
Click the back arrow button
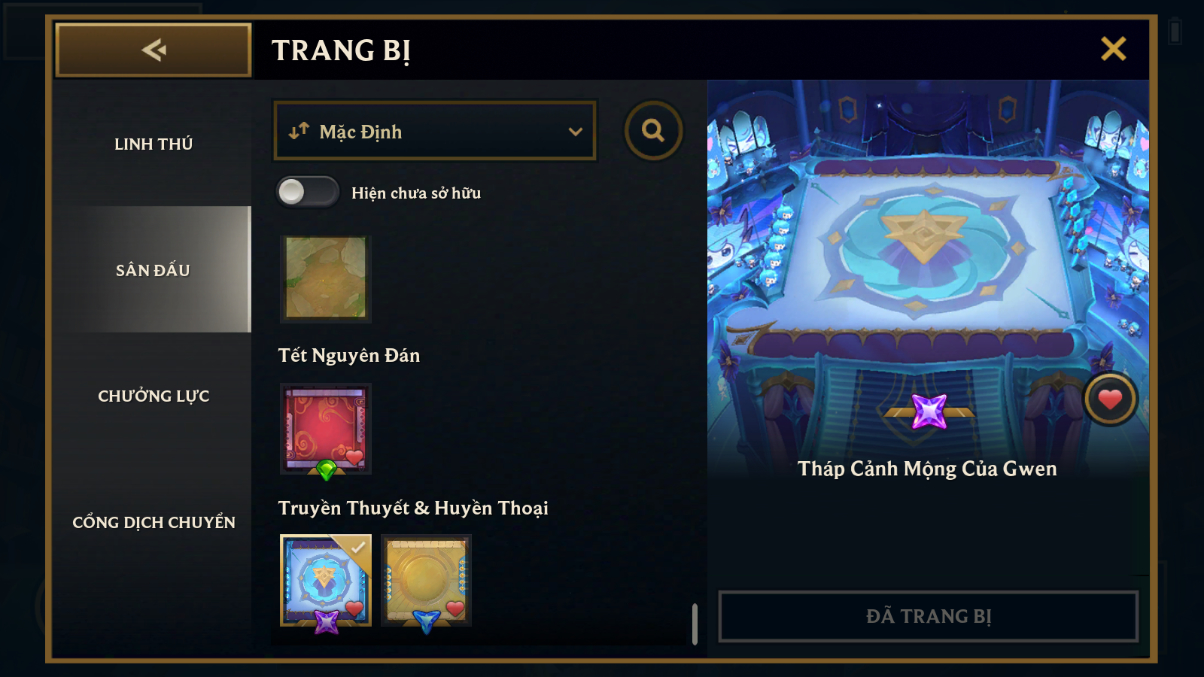click(x=153, y=50)
